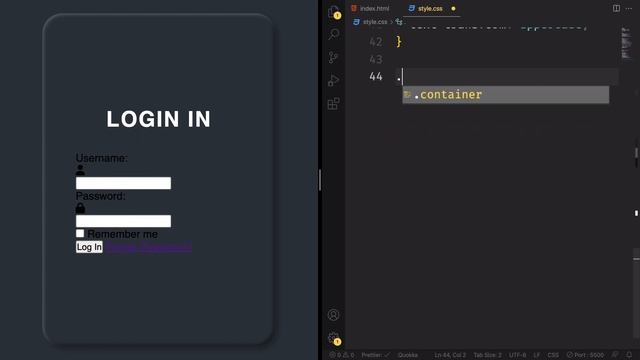Click the feedback icon in status bar
The width and height of the screenshot is (640, 360).
(x=615, y=355)
